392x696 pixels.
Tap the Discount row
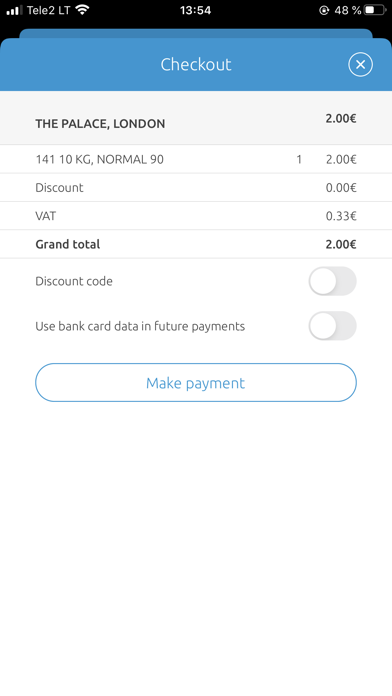tap(196, 187)
